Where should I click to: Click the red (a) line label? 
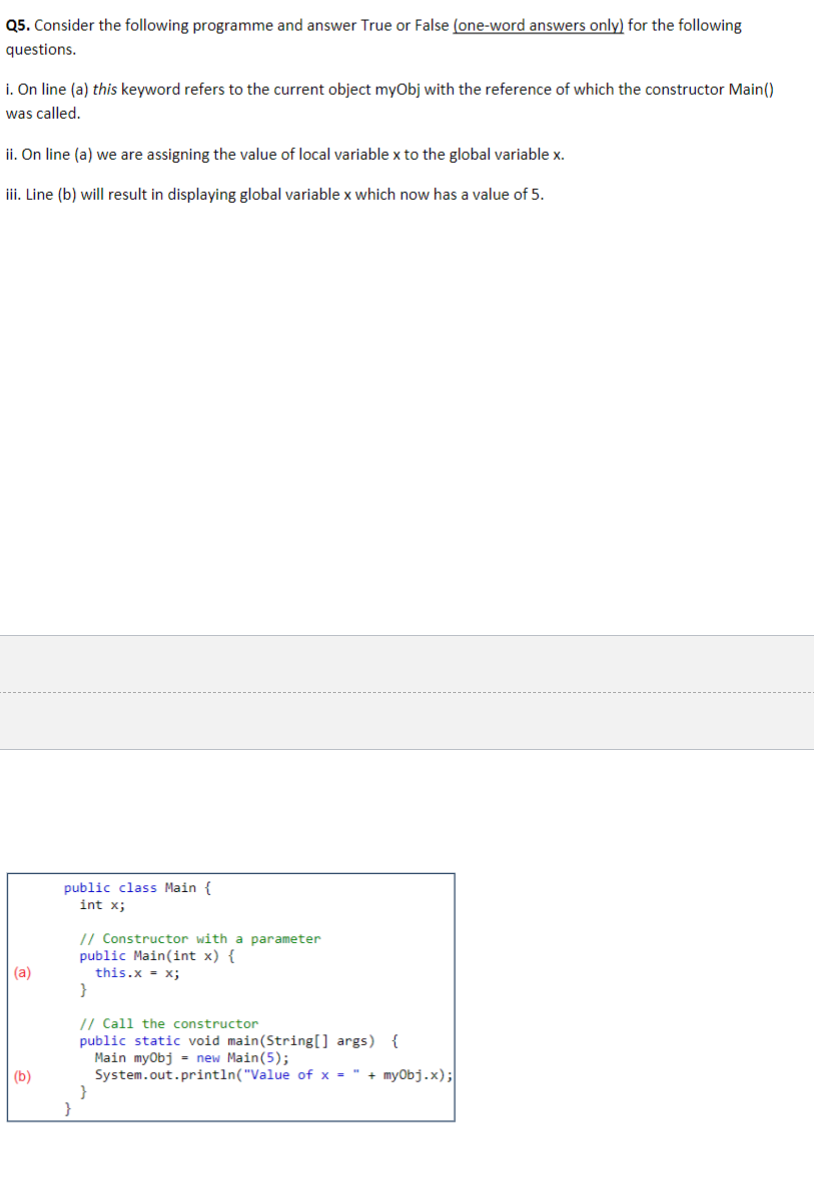22,971
